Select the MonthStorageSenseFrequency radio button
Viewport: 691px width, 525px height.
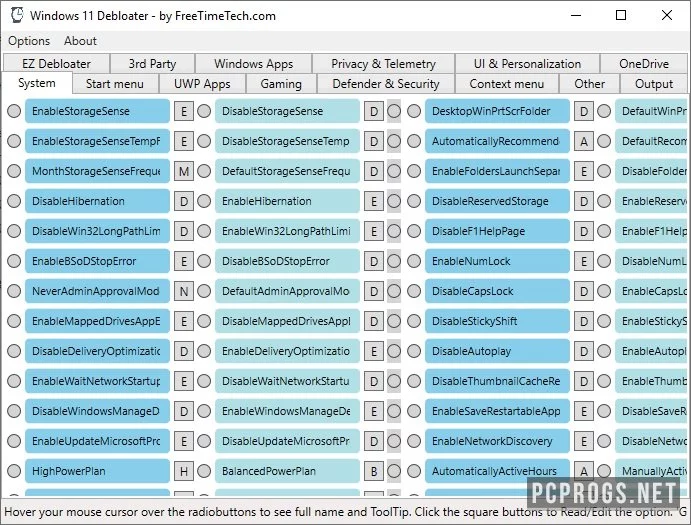[x=14, y=171]
